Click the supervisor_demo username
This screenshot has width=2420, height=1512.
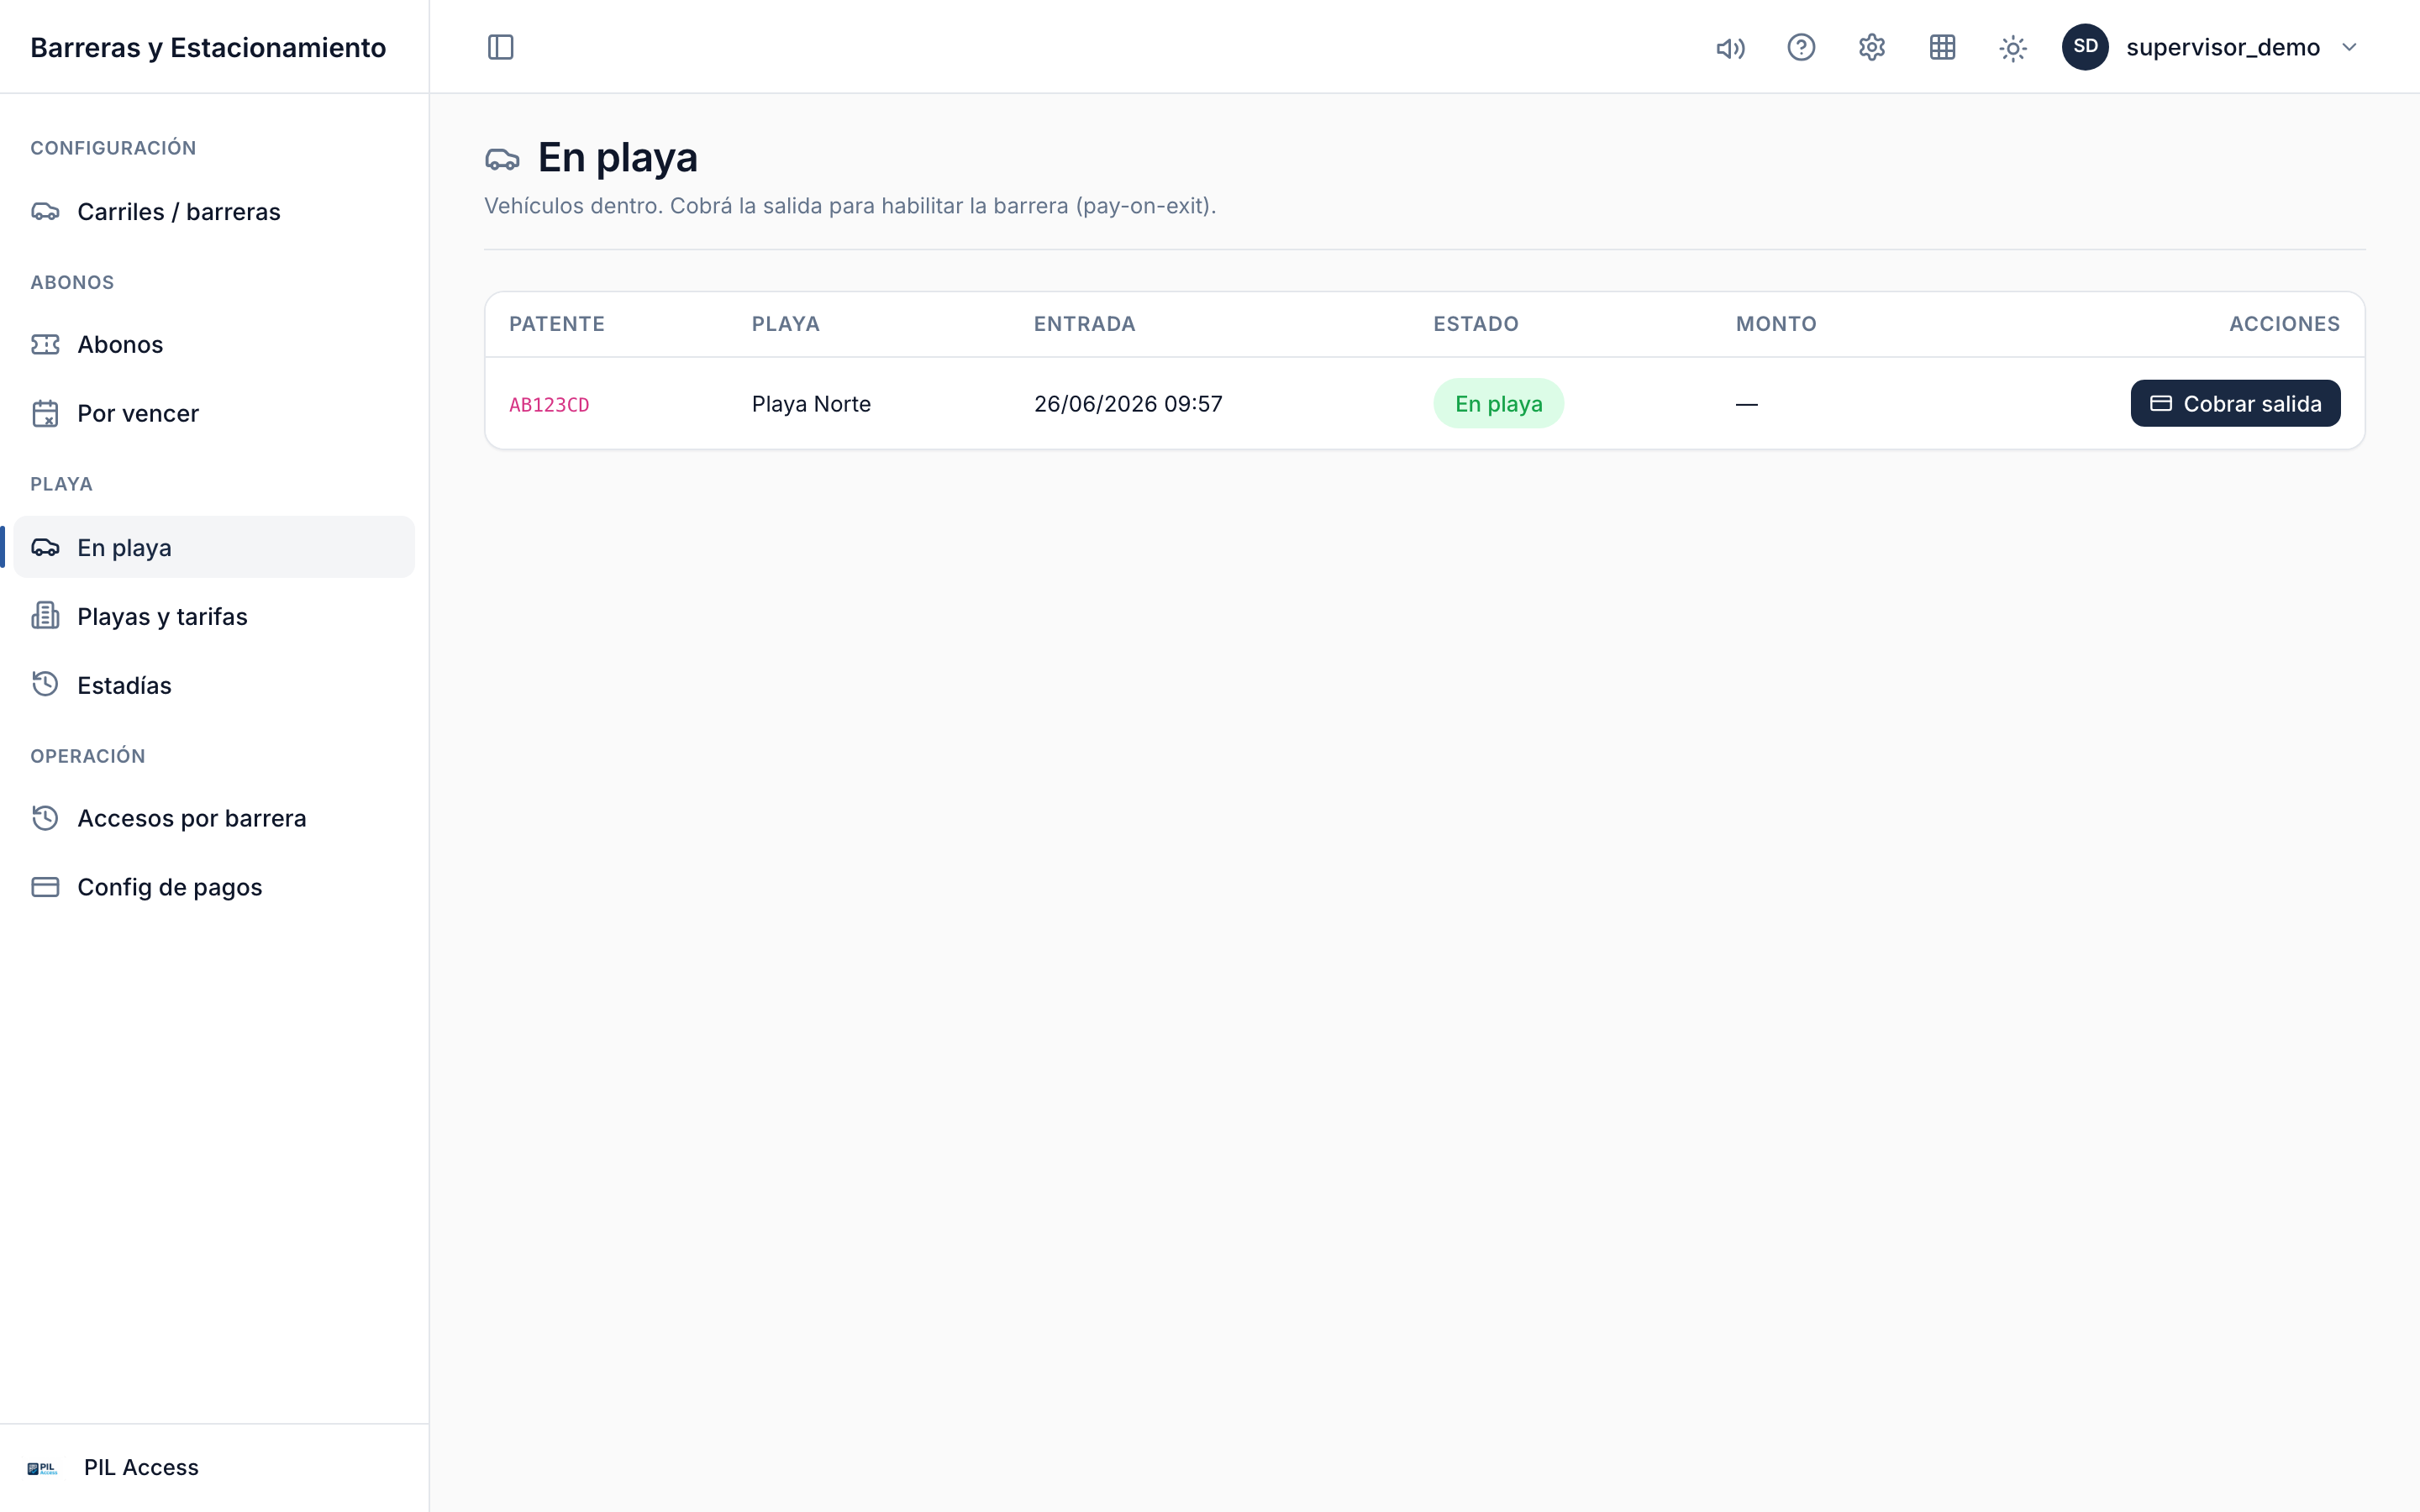tap(2222, 47)
